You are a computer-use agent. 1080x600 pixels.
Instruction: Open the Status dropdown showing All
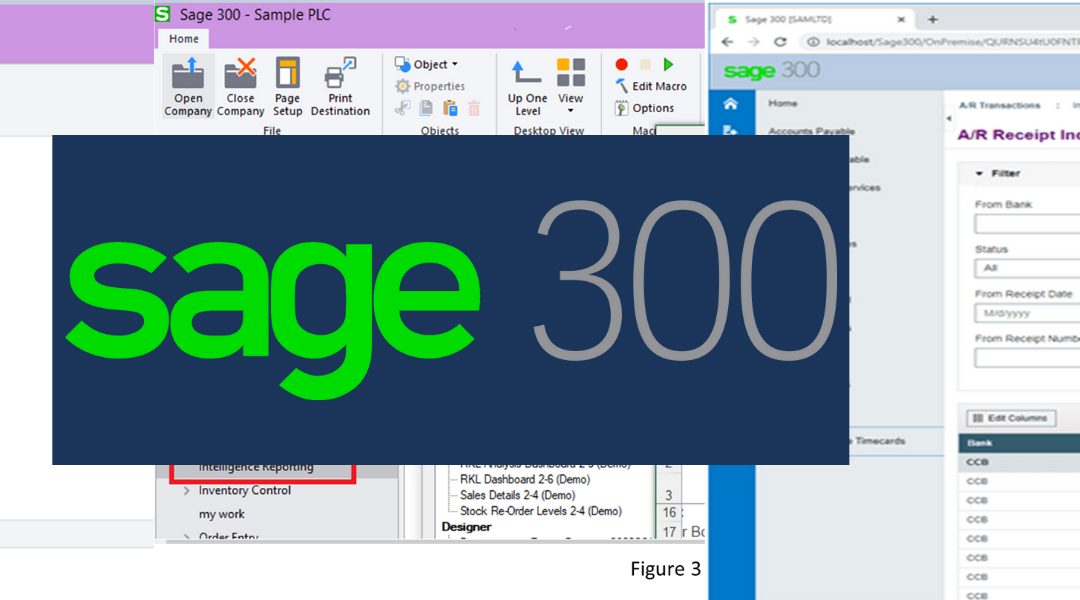1027,268
